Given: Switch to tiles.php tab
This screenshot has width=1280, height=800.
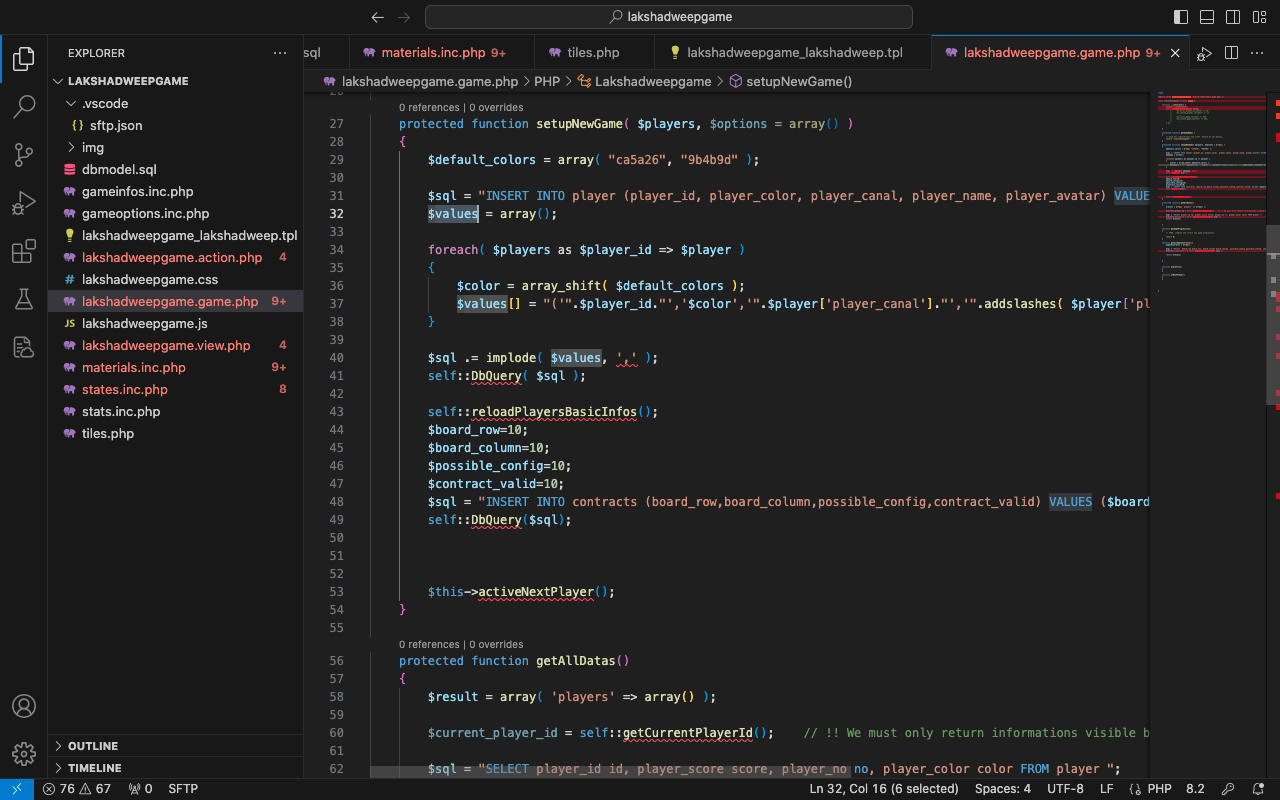Looking at the screenshot, I should tap(593, 53).
